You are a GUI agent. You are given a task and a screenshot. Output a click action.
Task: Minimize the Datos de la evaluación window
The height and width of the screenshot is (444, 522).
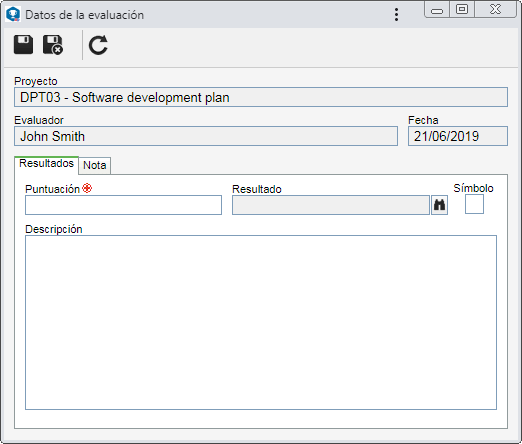437,9
